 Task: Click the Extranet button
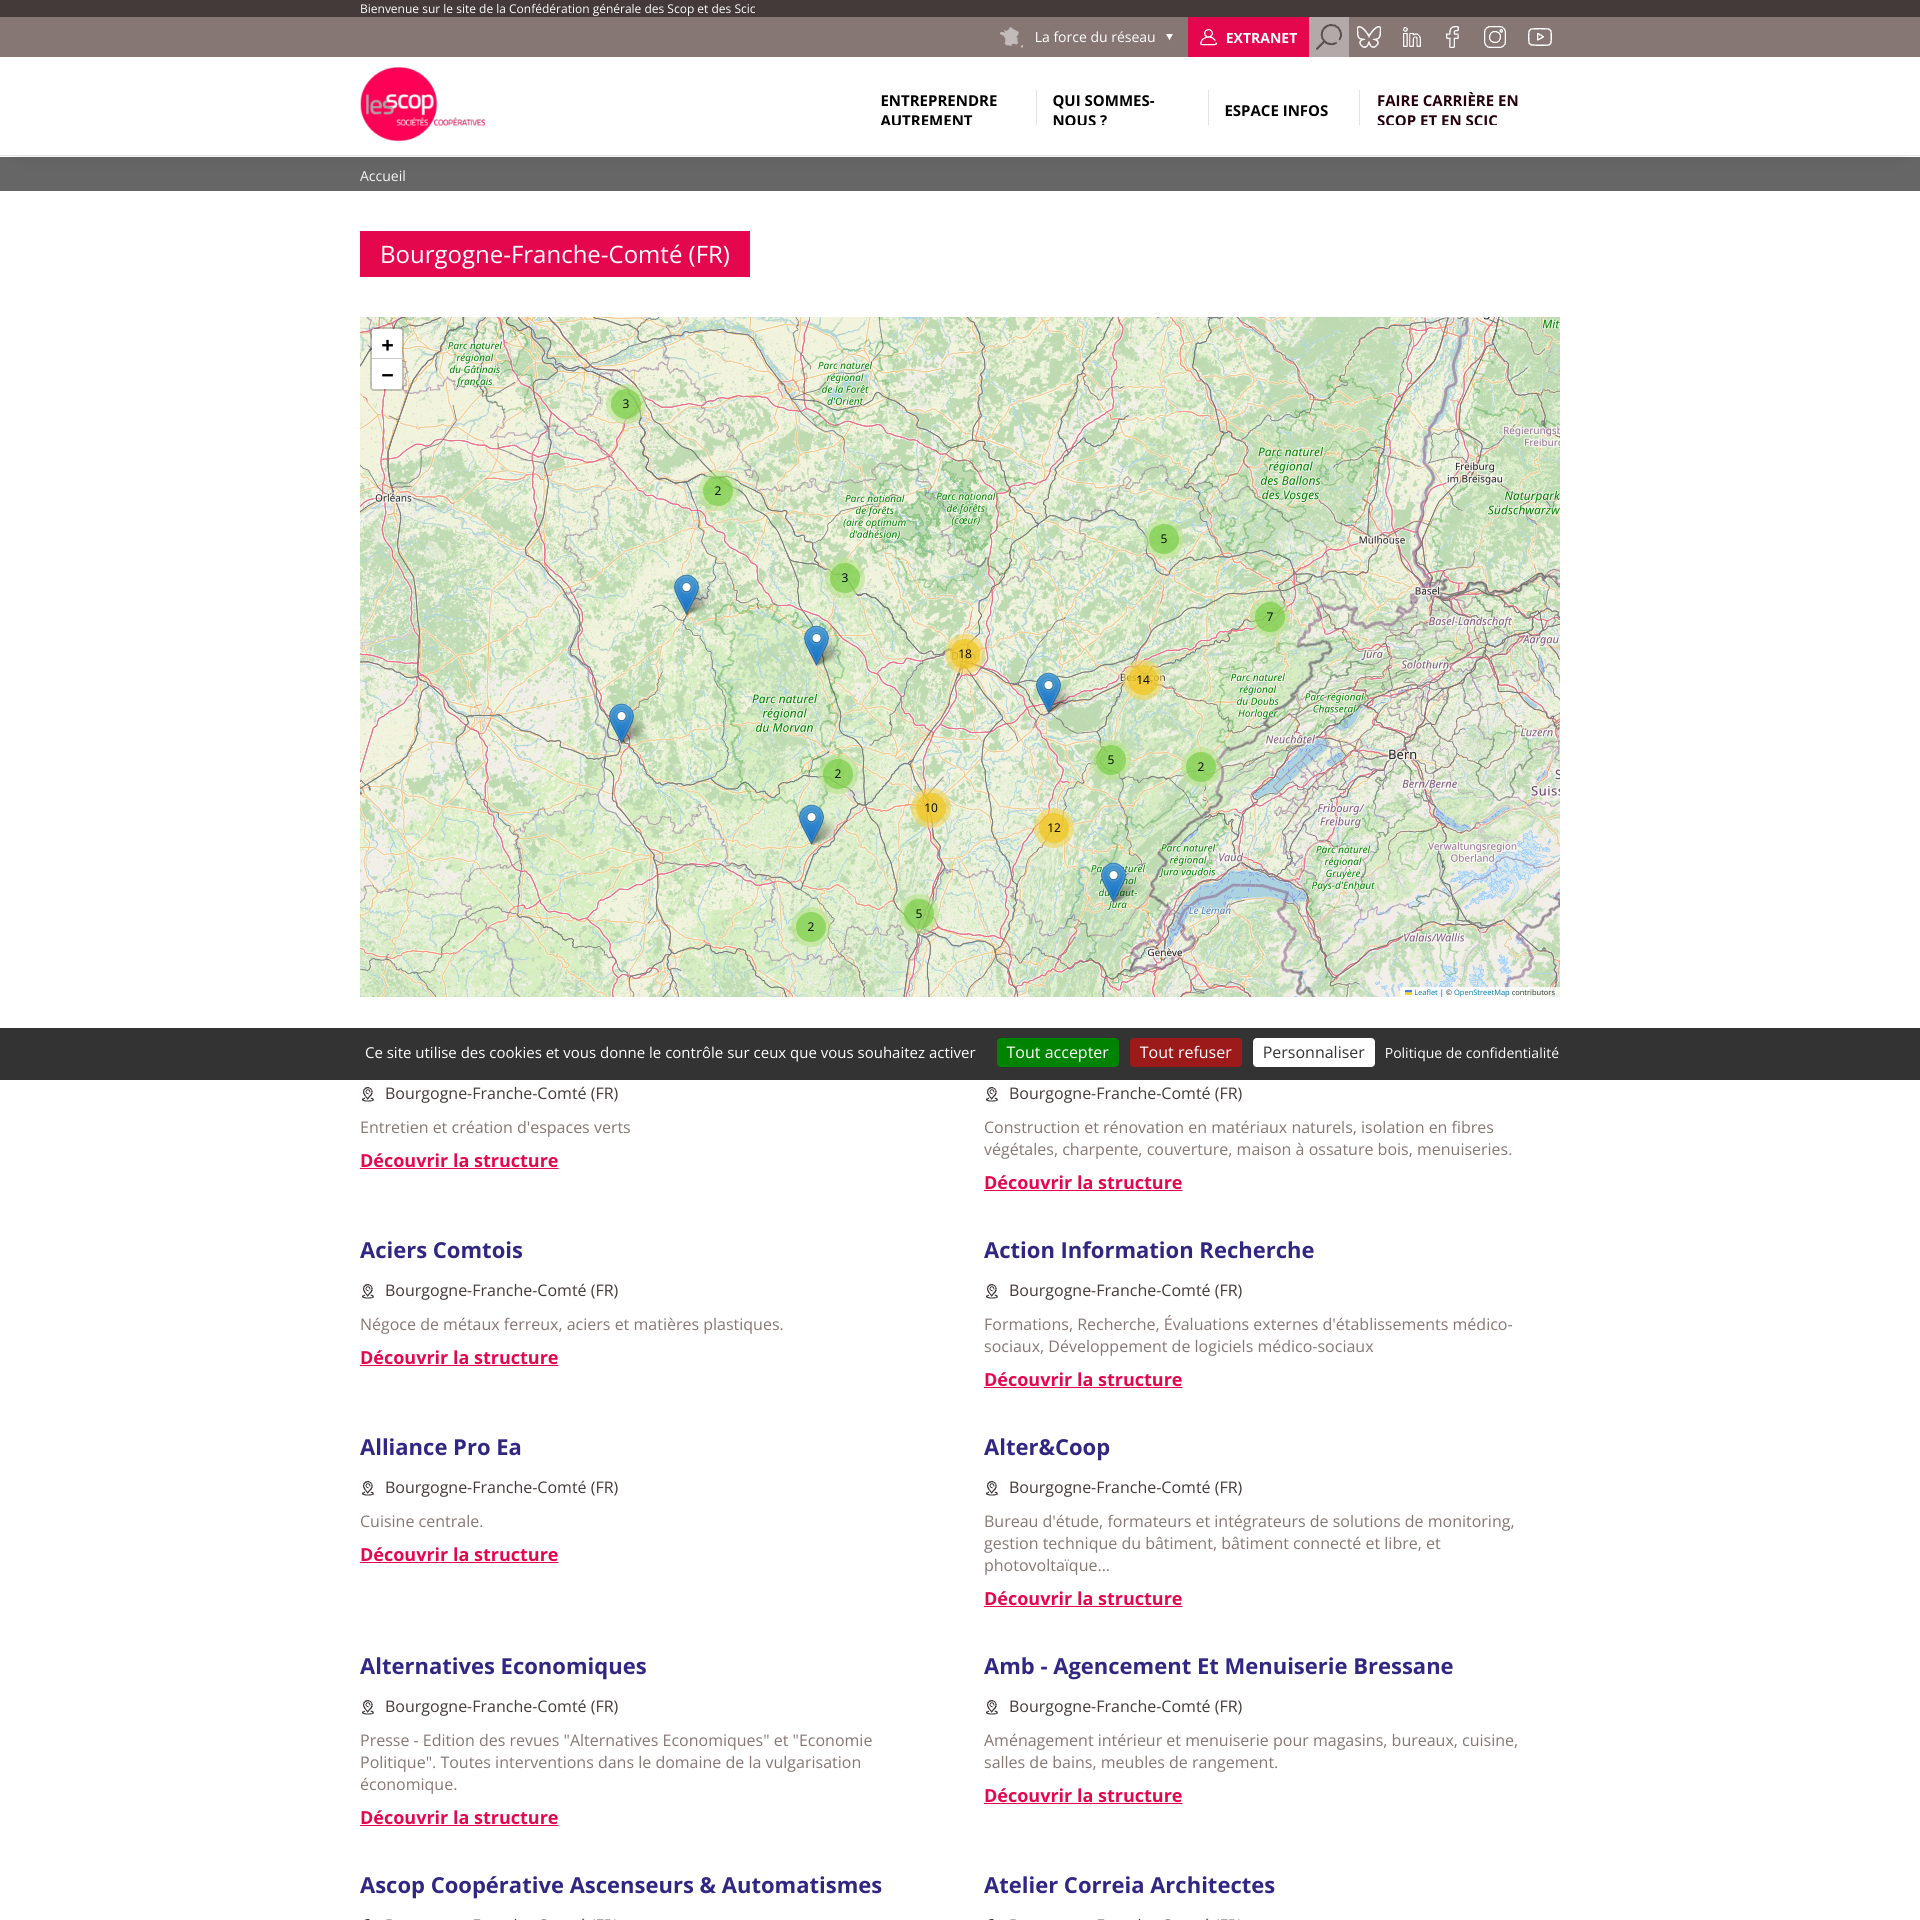click(x=1248, y=37)
